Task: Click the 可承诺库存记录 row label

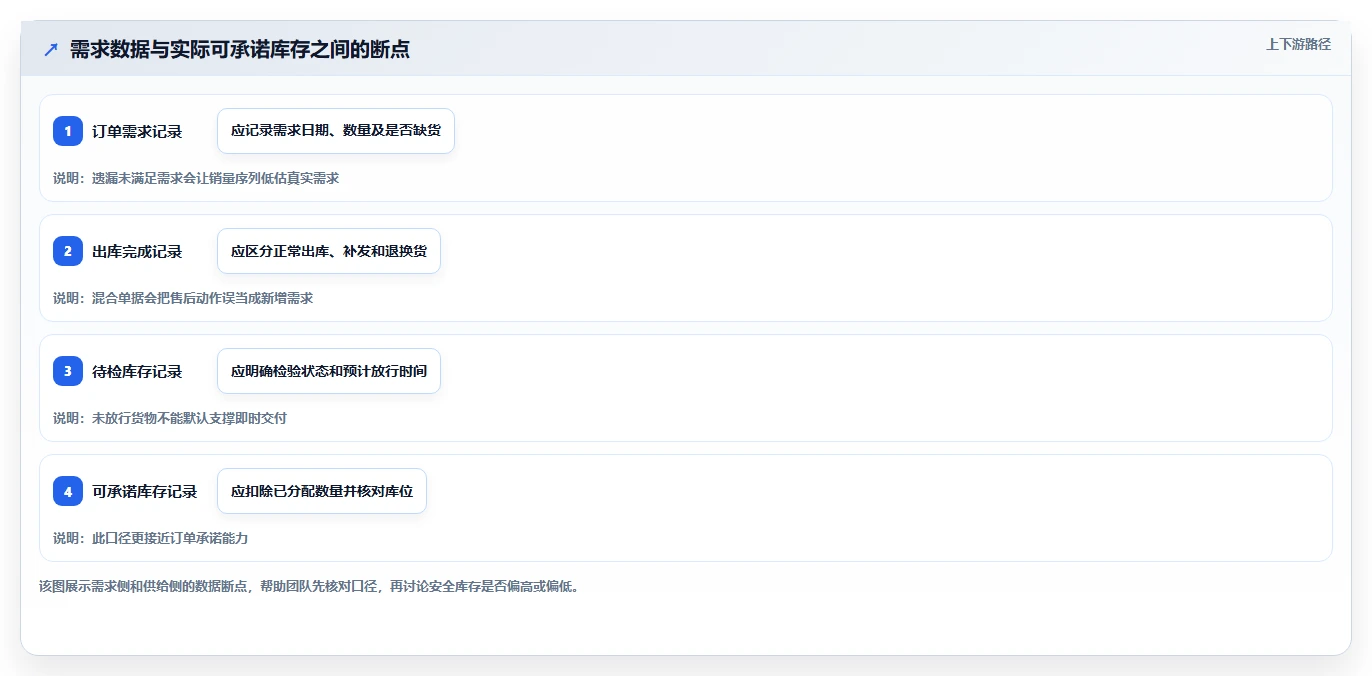Action: tap(145, 491)
